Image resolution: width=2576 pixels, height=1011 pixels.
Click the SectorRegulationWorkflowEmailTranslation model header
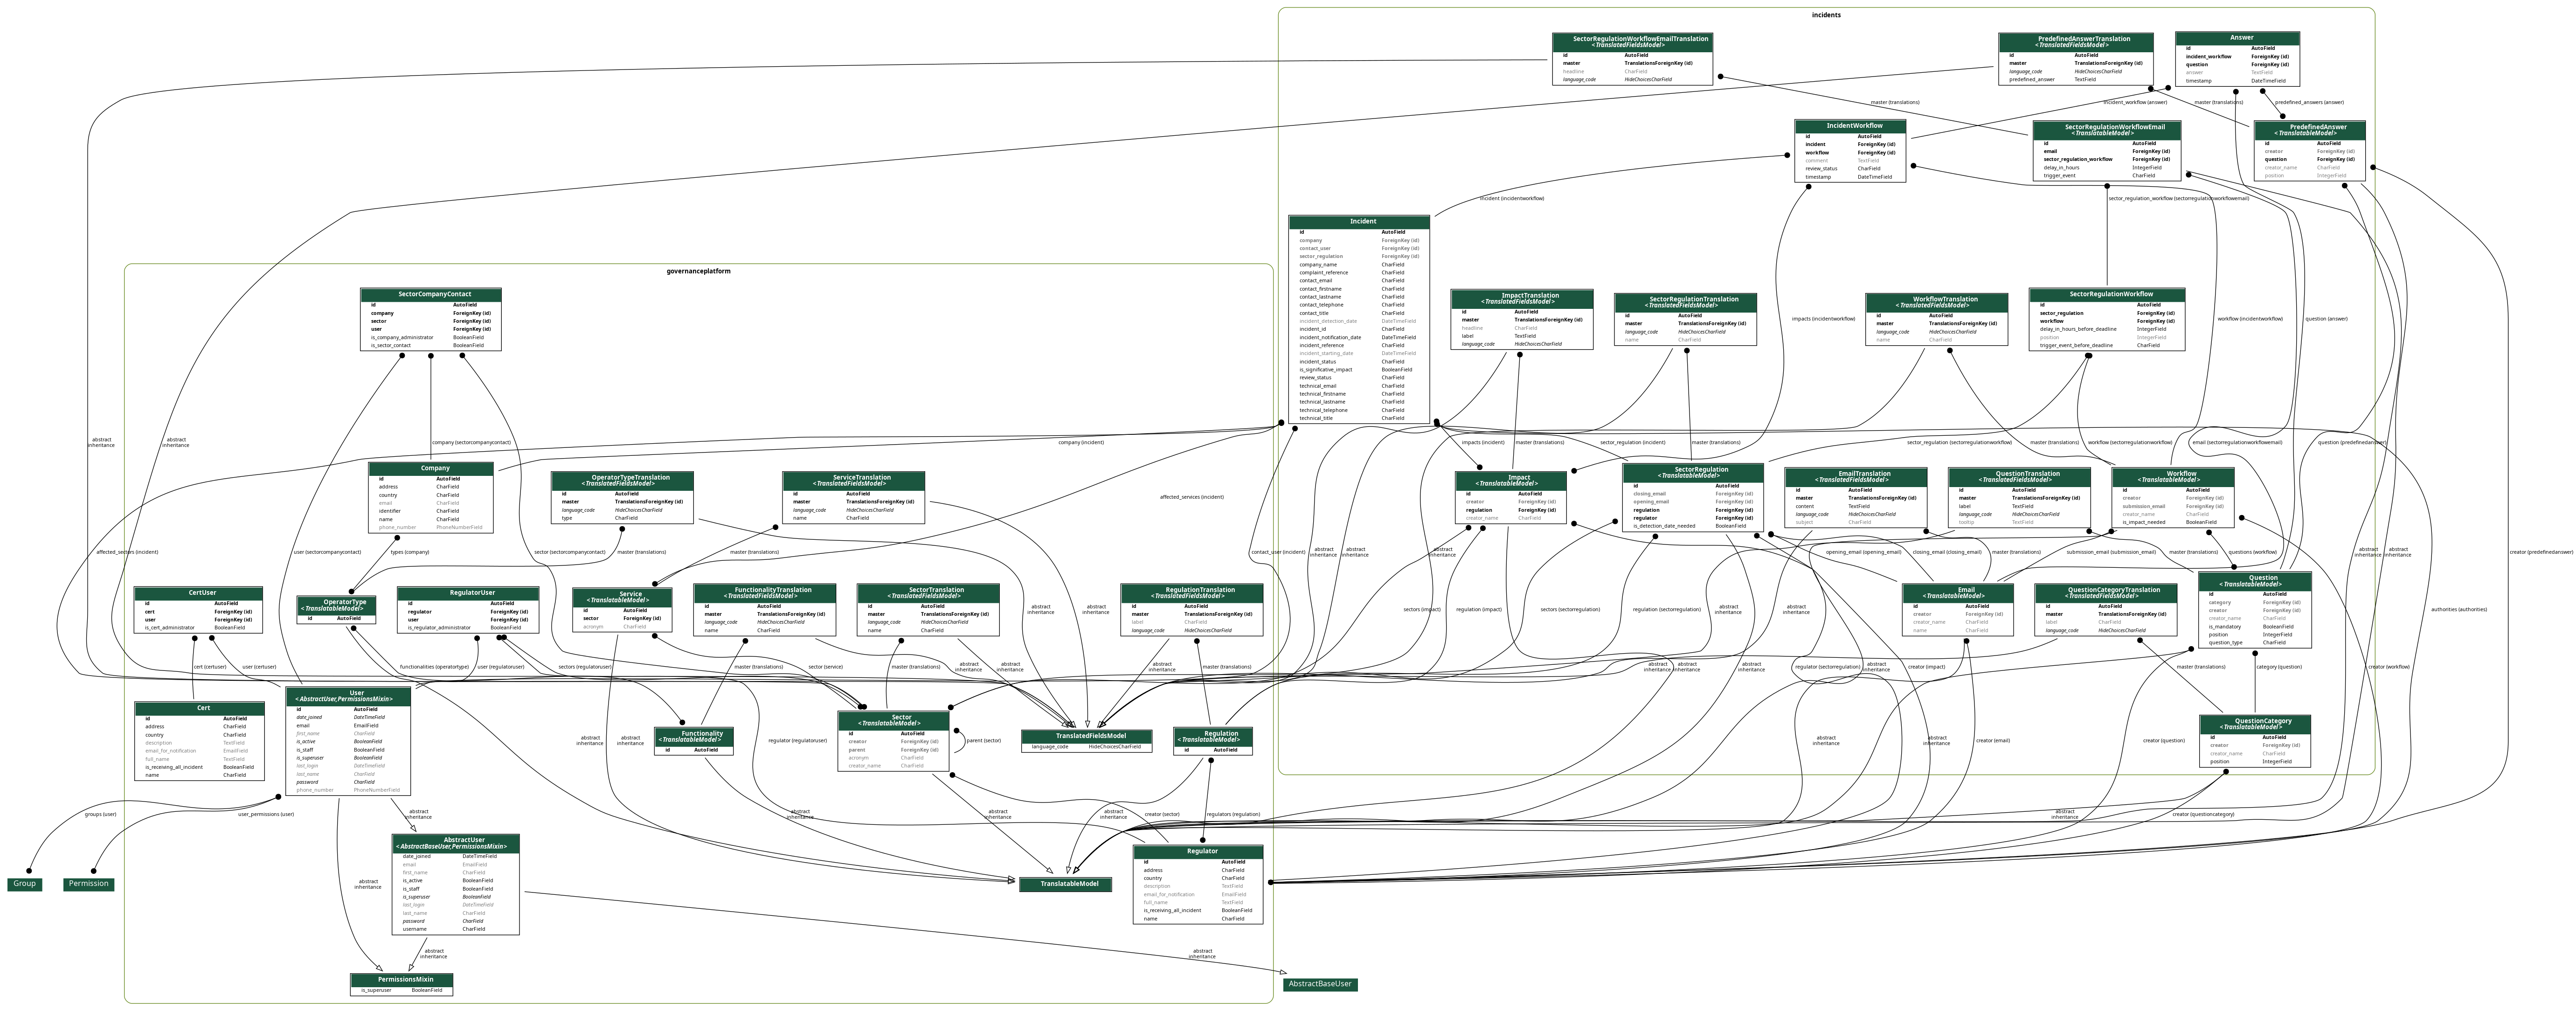coord(1633,42)
